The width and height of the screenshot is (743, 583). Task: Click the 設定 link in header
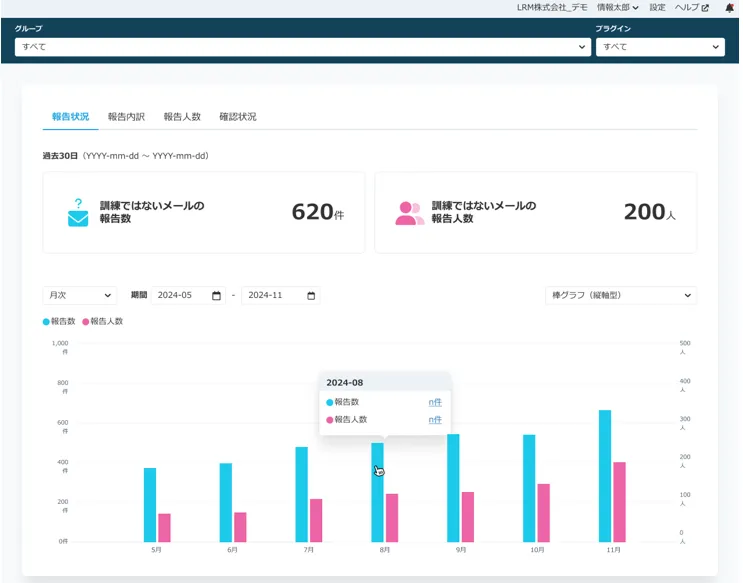click(x=657, y=7)
